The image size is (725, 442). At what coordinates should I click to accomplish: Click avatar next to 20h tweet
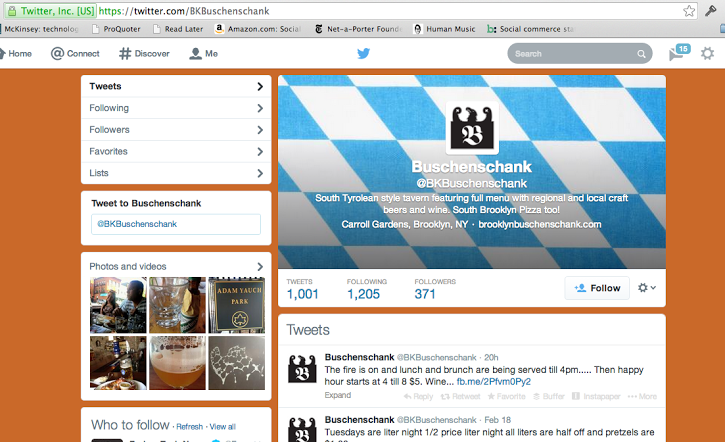(302, 368)
